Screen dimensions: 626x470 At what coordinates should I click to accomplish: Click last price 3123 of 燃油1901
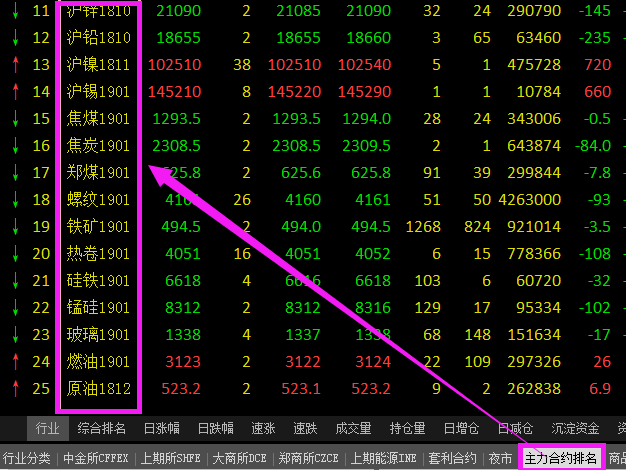[x=183, y=361]
